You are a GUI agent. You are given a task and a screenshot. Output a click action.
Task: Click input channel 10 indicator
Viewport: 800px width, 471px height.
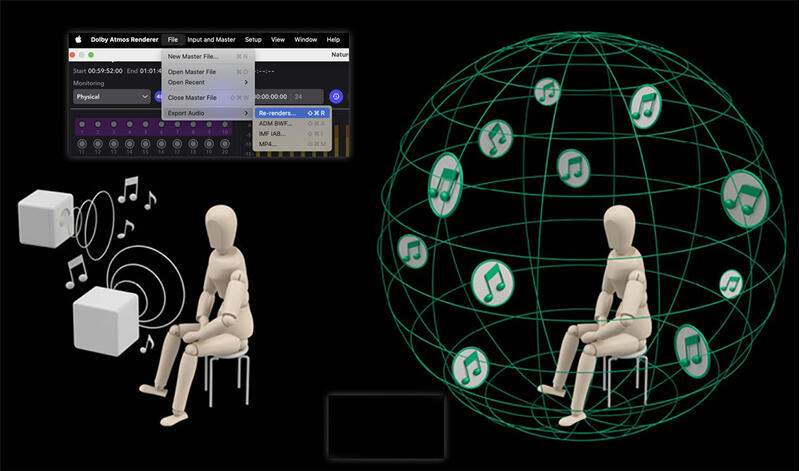[x=225, y=125]
